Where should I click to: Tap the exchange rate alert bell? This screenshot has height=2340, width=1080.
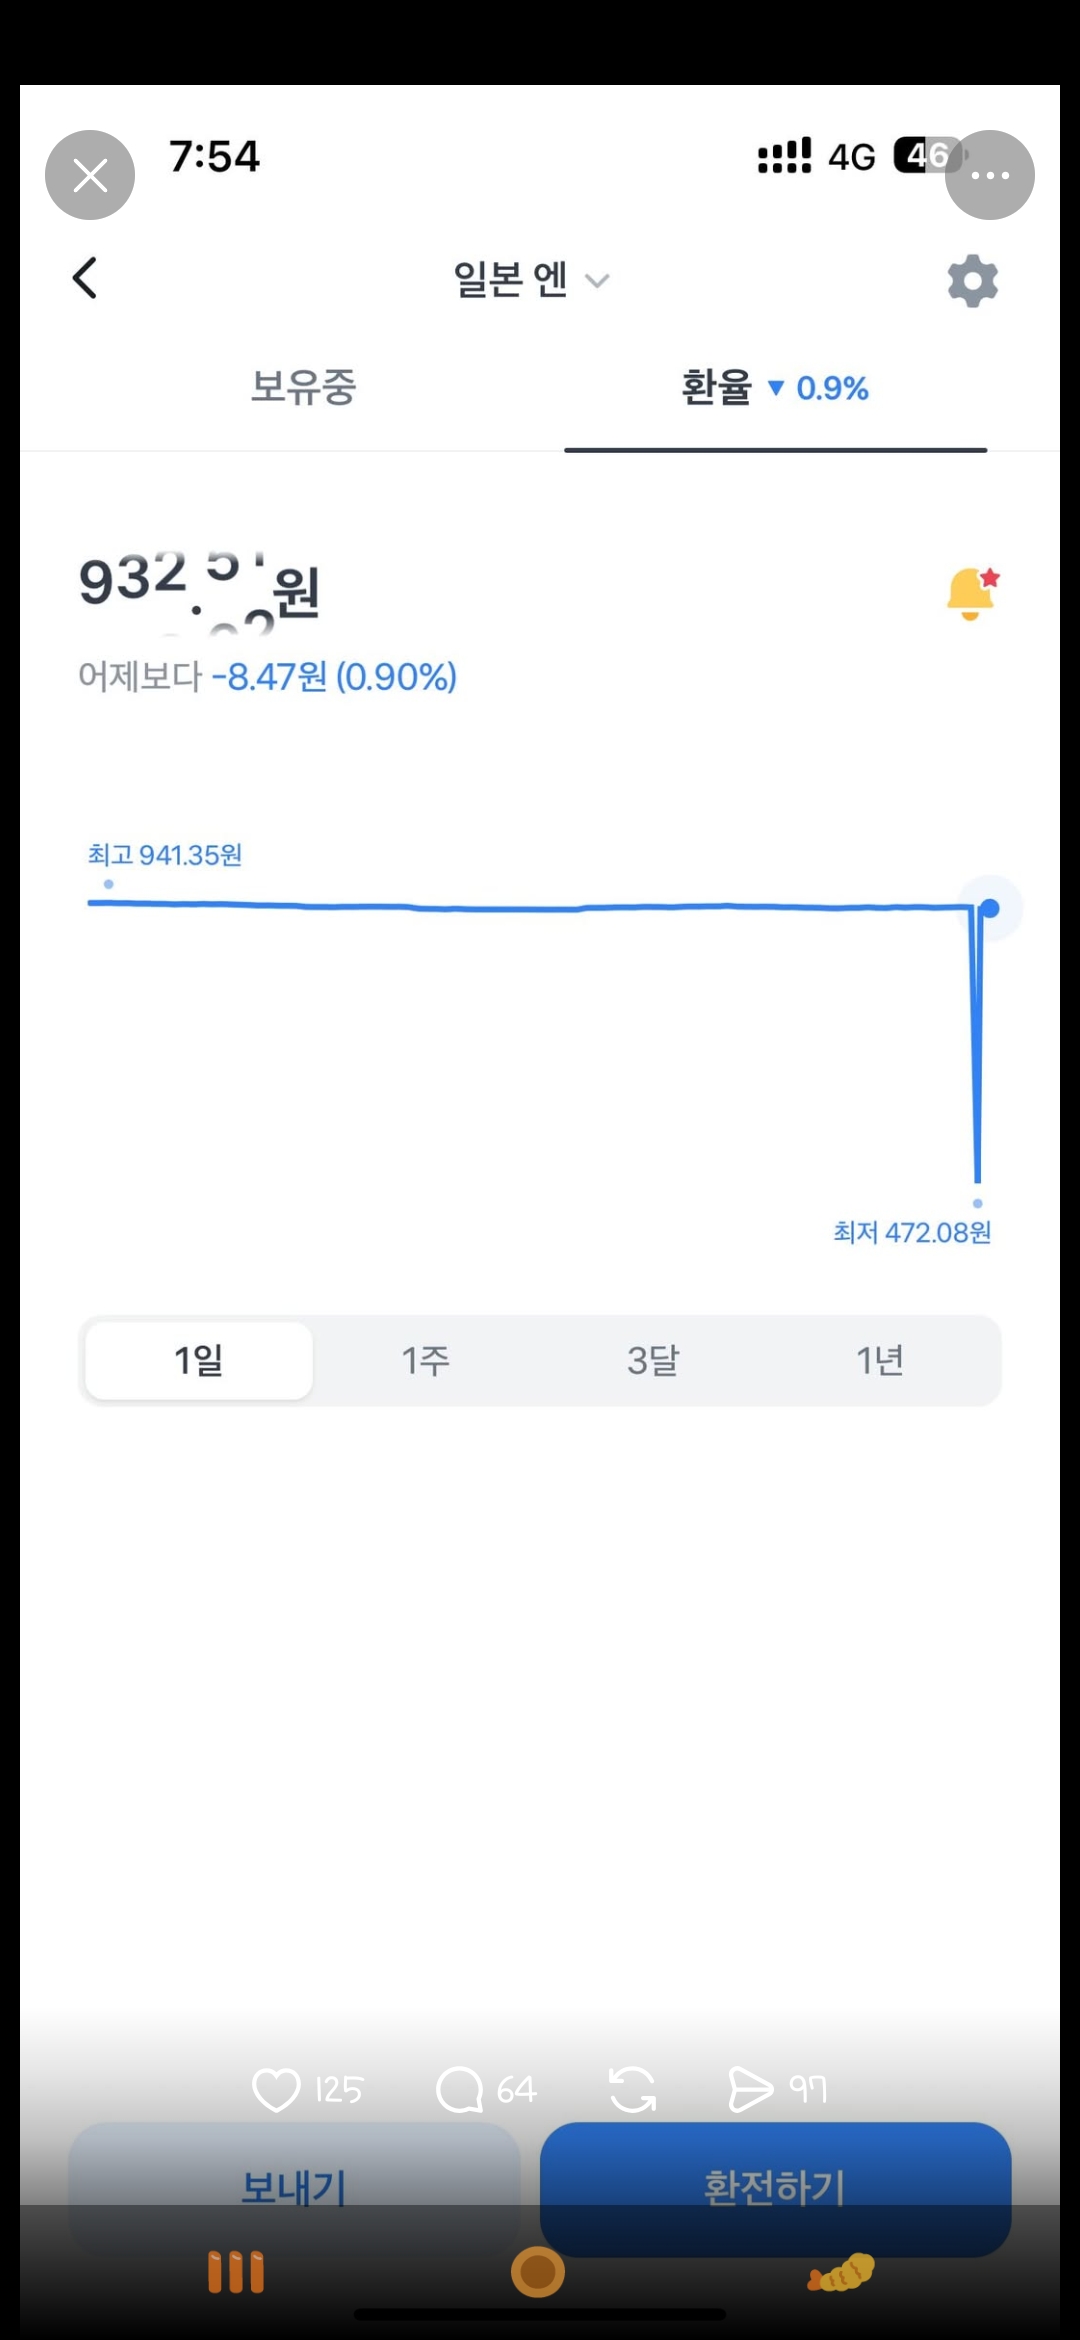tap(971, 594)
